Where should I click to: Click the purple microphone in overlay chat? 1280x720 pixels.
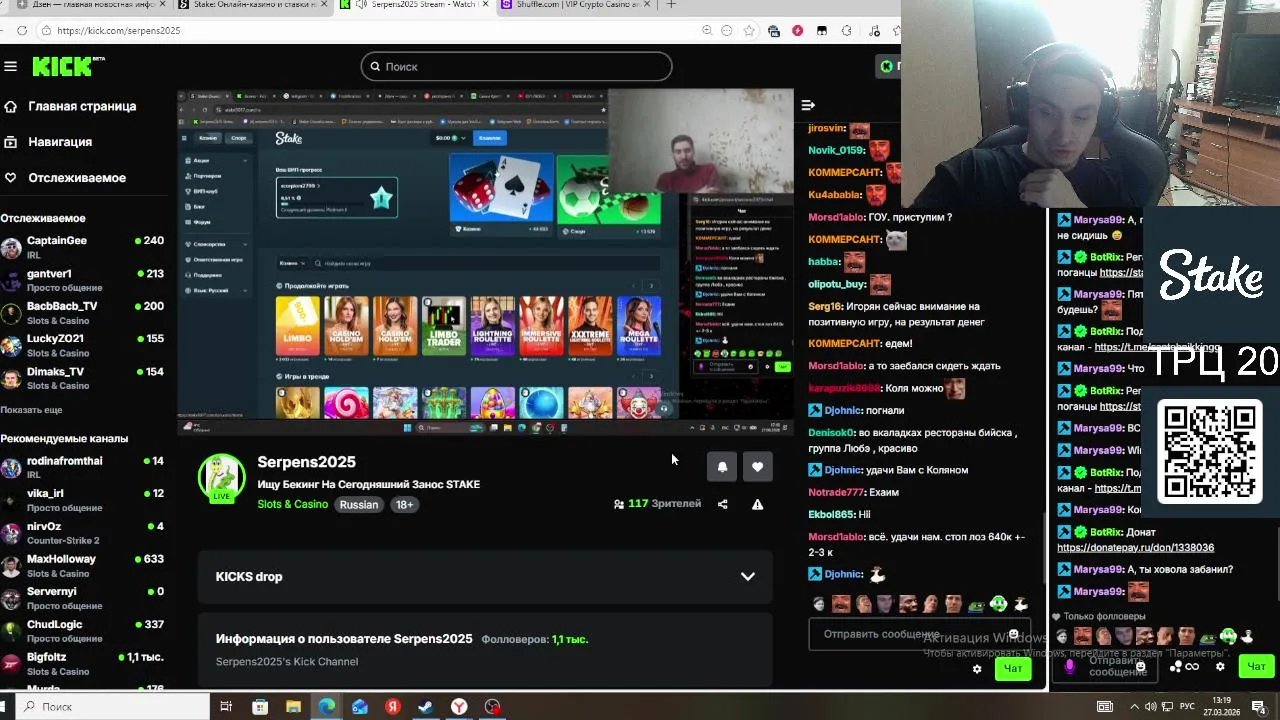[x=1069, y=666]
